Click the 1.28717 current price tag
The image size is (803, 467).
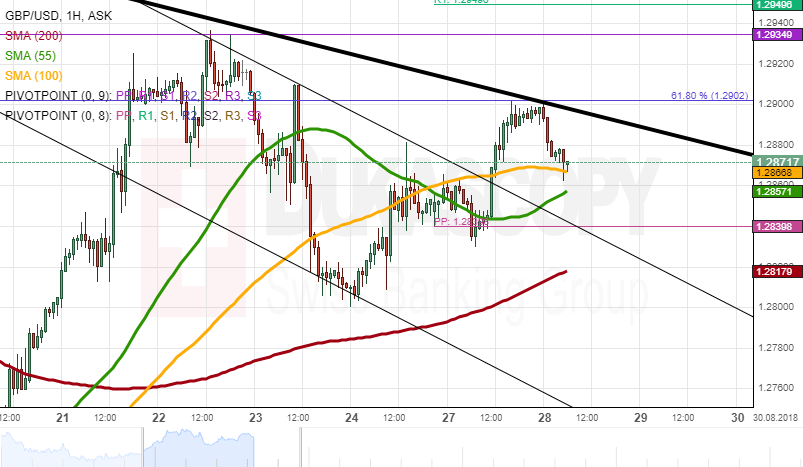click(x=778, y=161)
